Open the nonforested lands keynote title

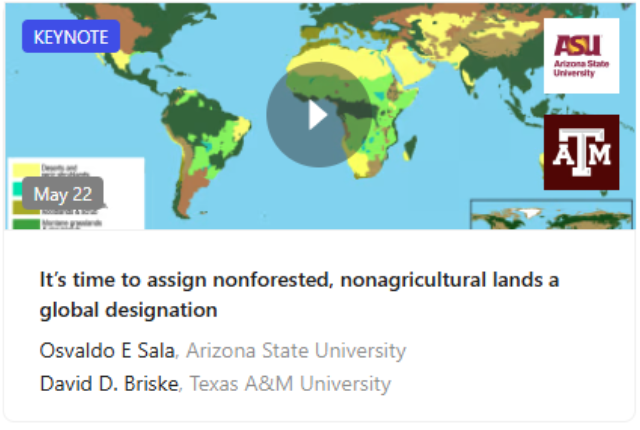pos(298,295)
